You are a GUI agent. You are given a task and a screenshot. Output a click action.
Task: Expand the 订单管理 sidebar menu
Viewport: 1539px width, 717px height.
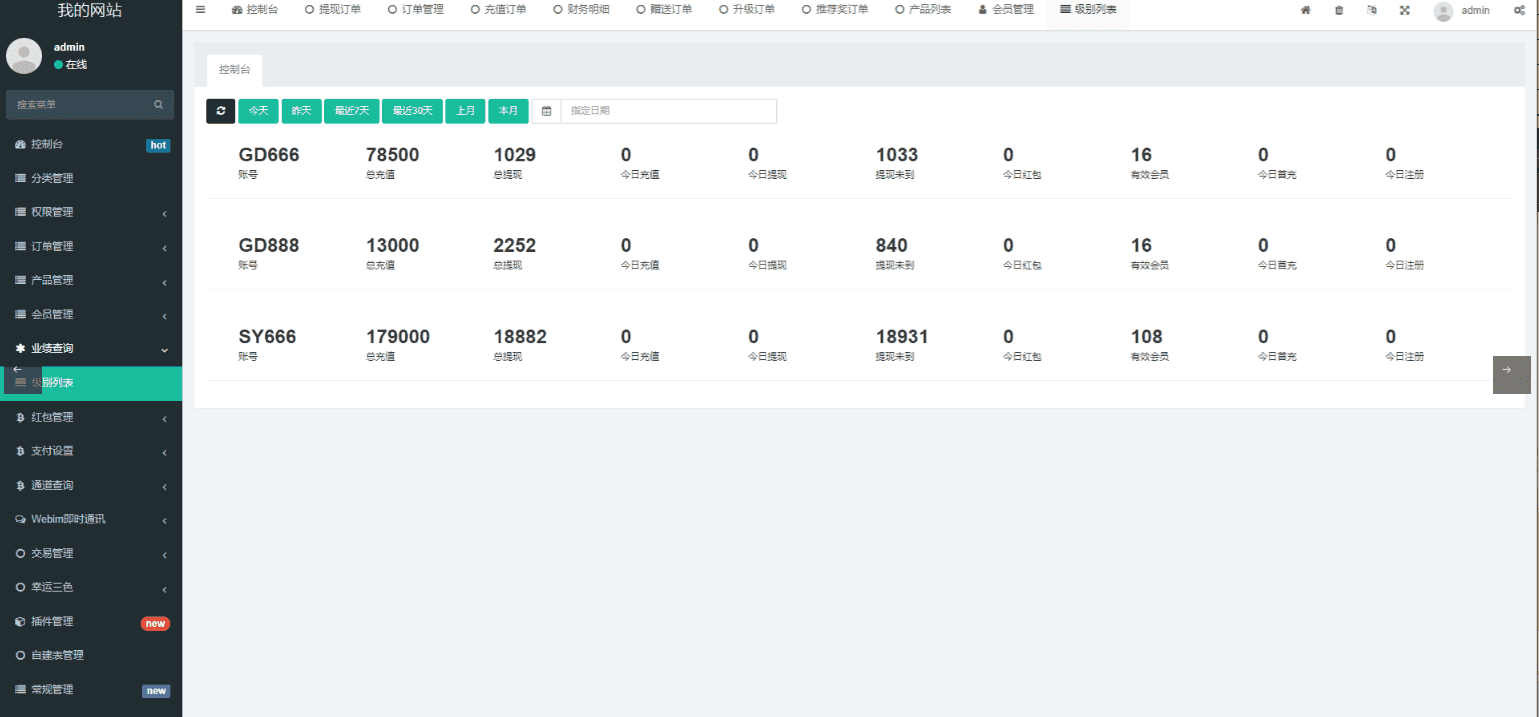pos(90,246)
